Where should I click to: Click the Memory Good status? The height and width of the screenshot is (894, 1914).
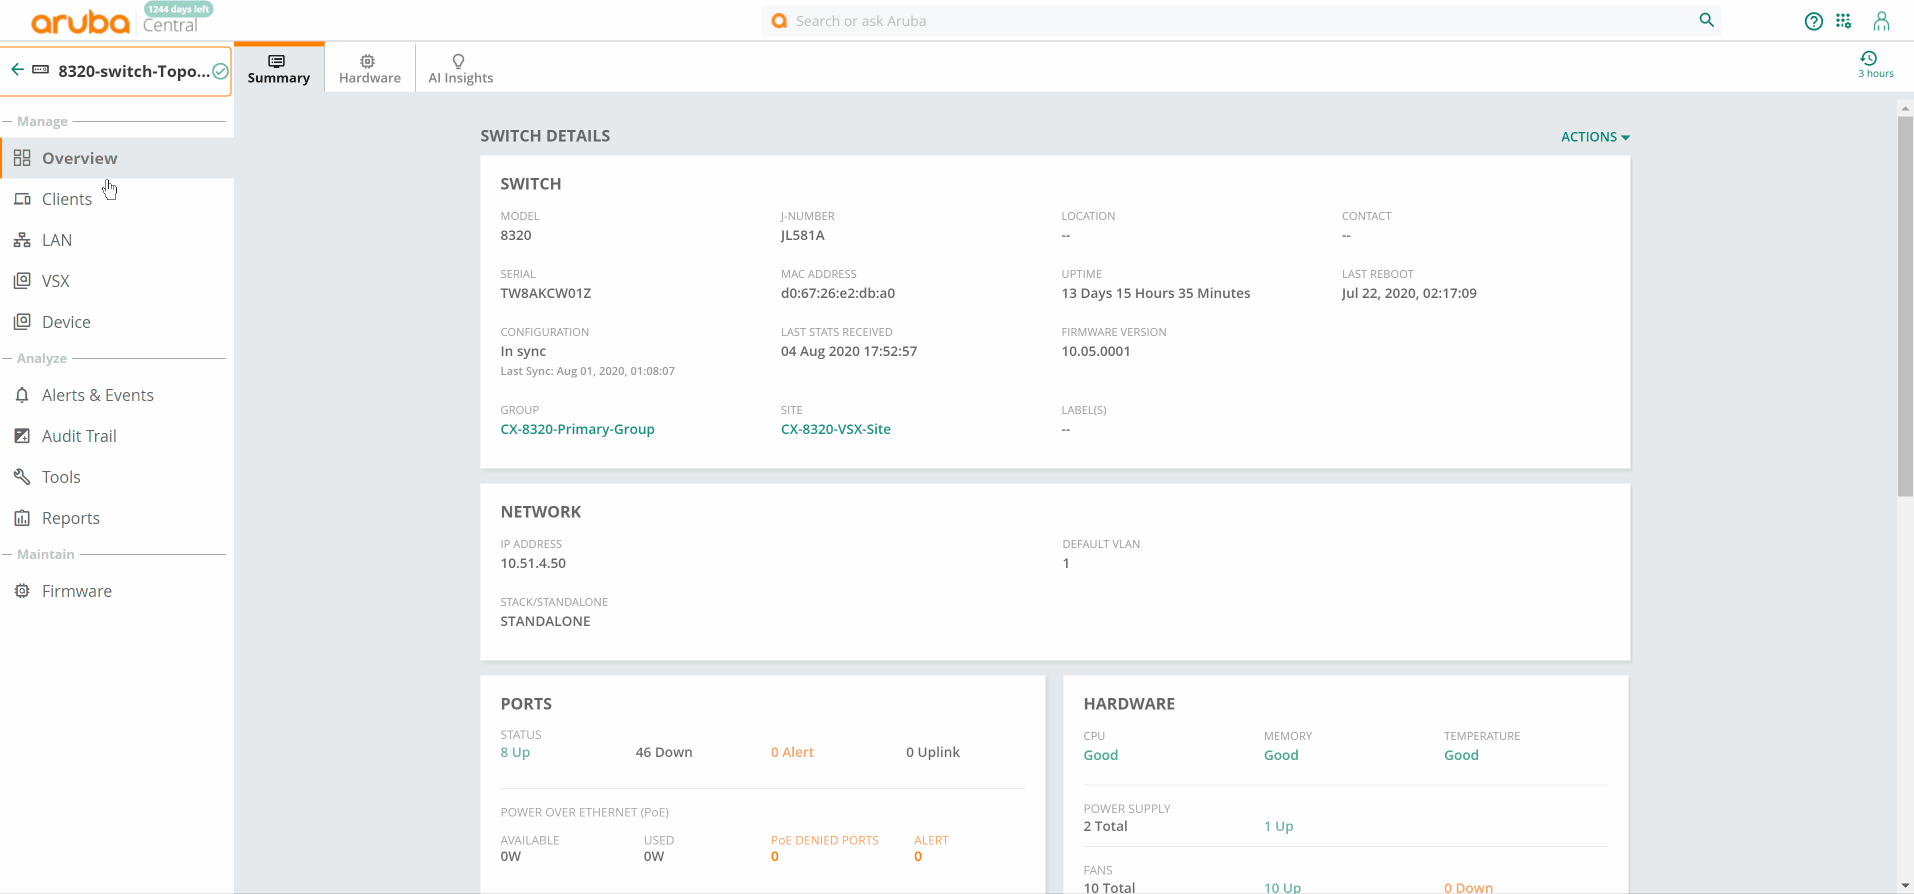(1281, 755)
